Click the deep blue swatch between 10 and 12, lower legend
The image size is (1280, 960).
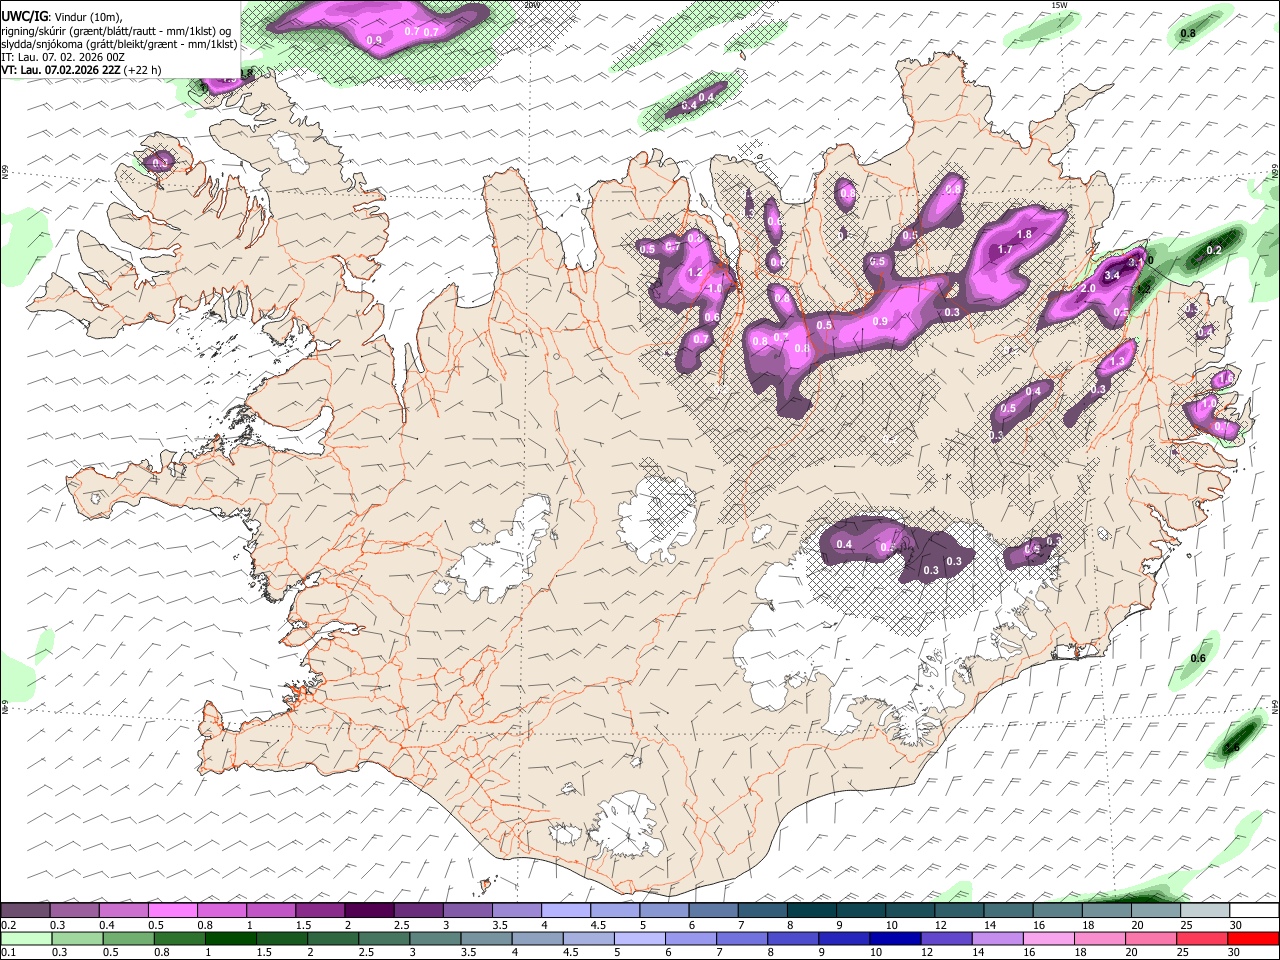tap(893, 938)
